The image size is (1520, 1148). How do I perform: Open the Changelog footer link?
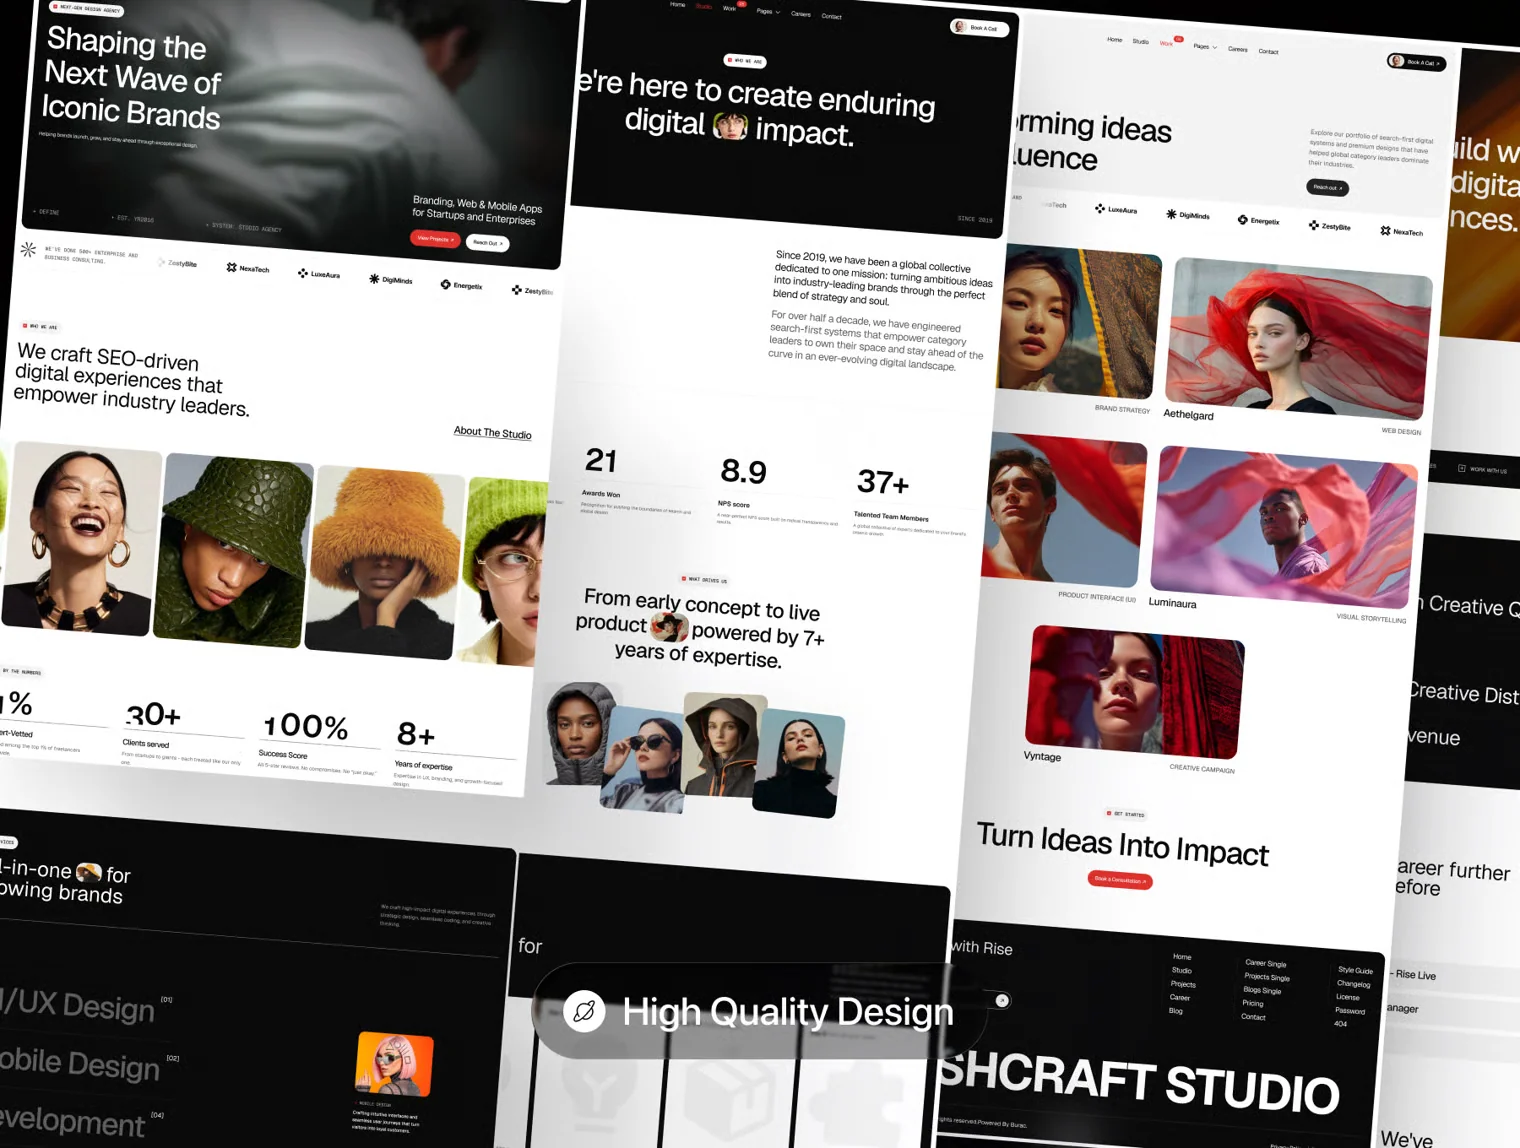coord(1353,983)
